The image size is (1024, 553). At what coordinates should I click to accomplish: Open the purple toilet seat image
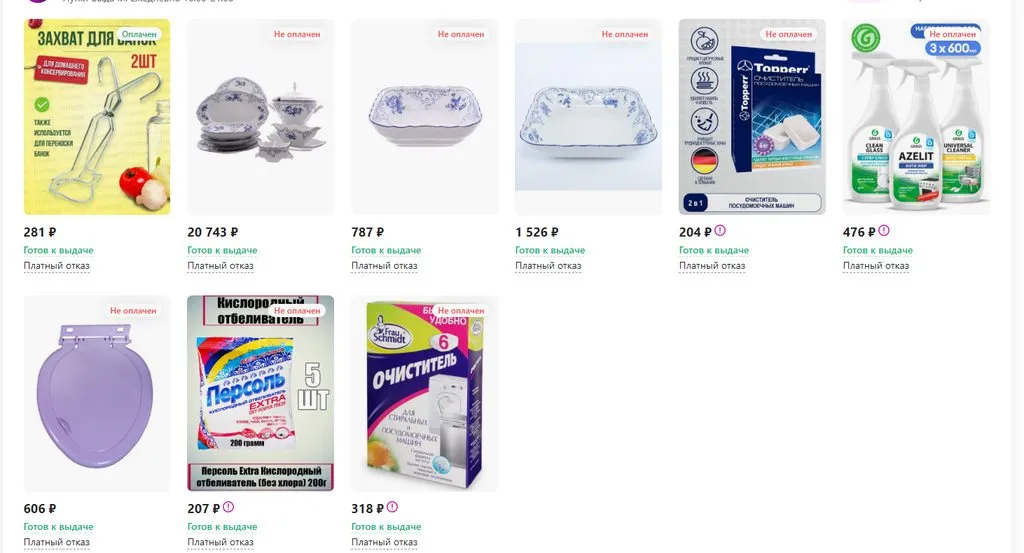click(x=97, y=394)
